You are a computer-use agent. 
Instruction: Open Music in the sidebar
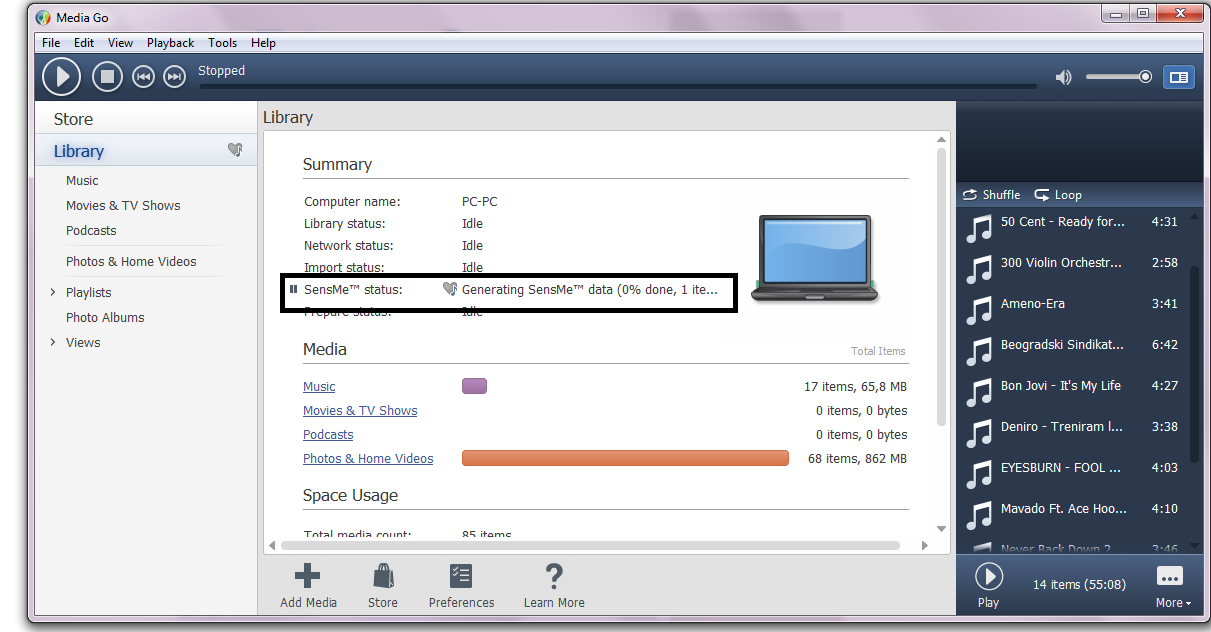point(82,181)
